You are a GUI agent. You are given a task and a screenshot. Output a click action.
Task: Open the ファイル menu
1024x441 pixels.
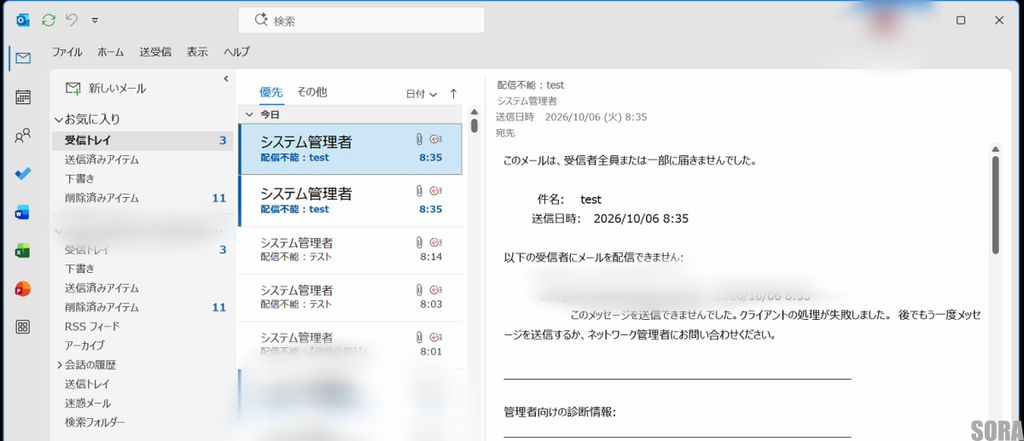(67, 52)
